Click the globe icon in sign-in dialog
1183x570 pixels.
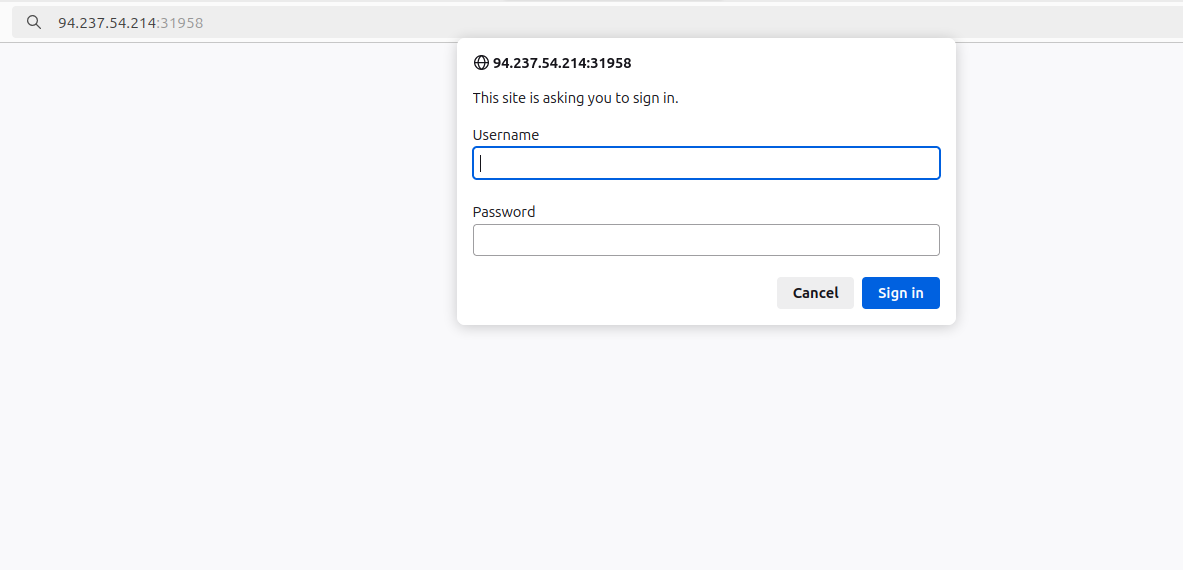[x=481, y=63]
